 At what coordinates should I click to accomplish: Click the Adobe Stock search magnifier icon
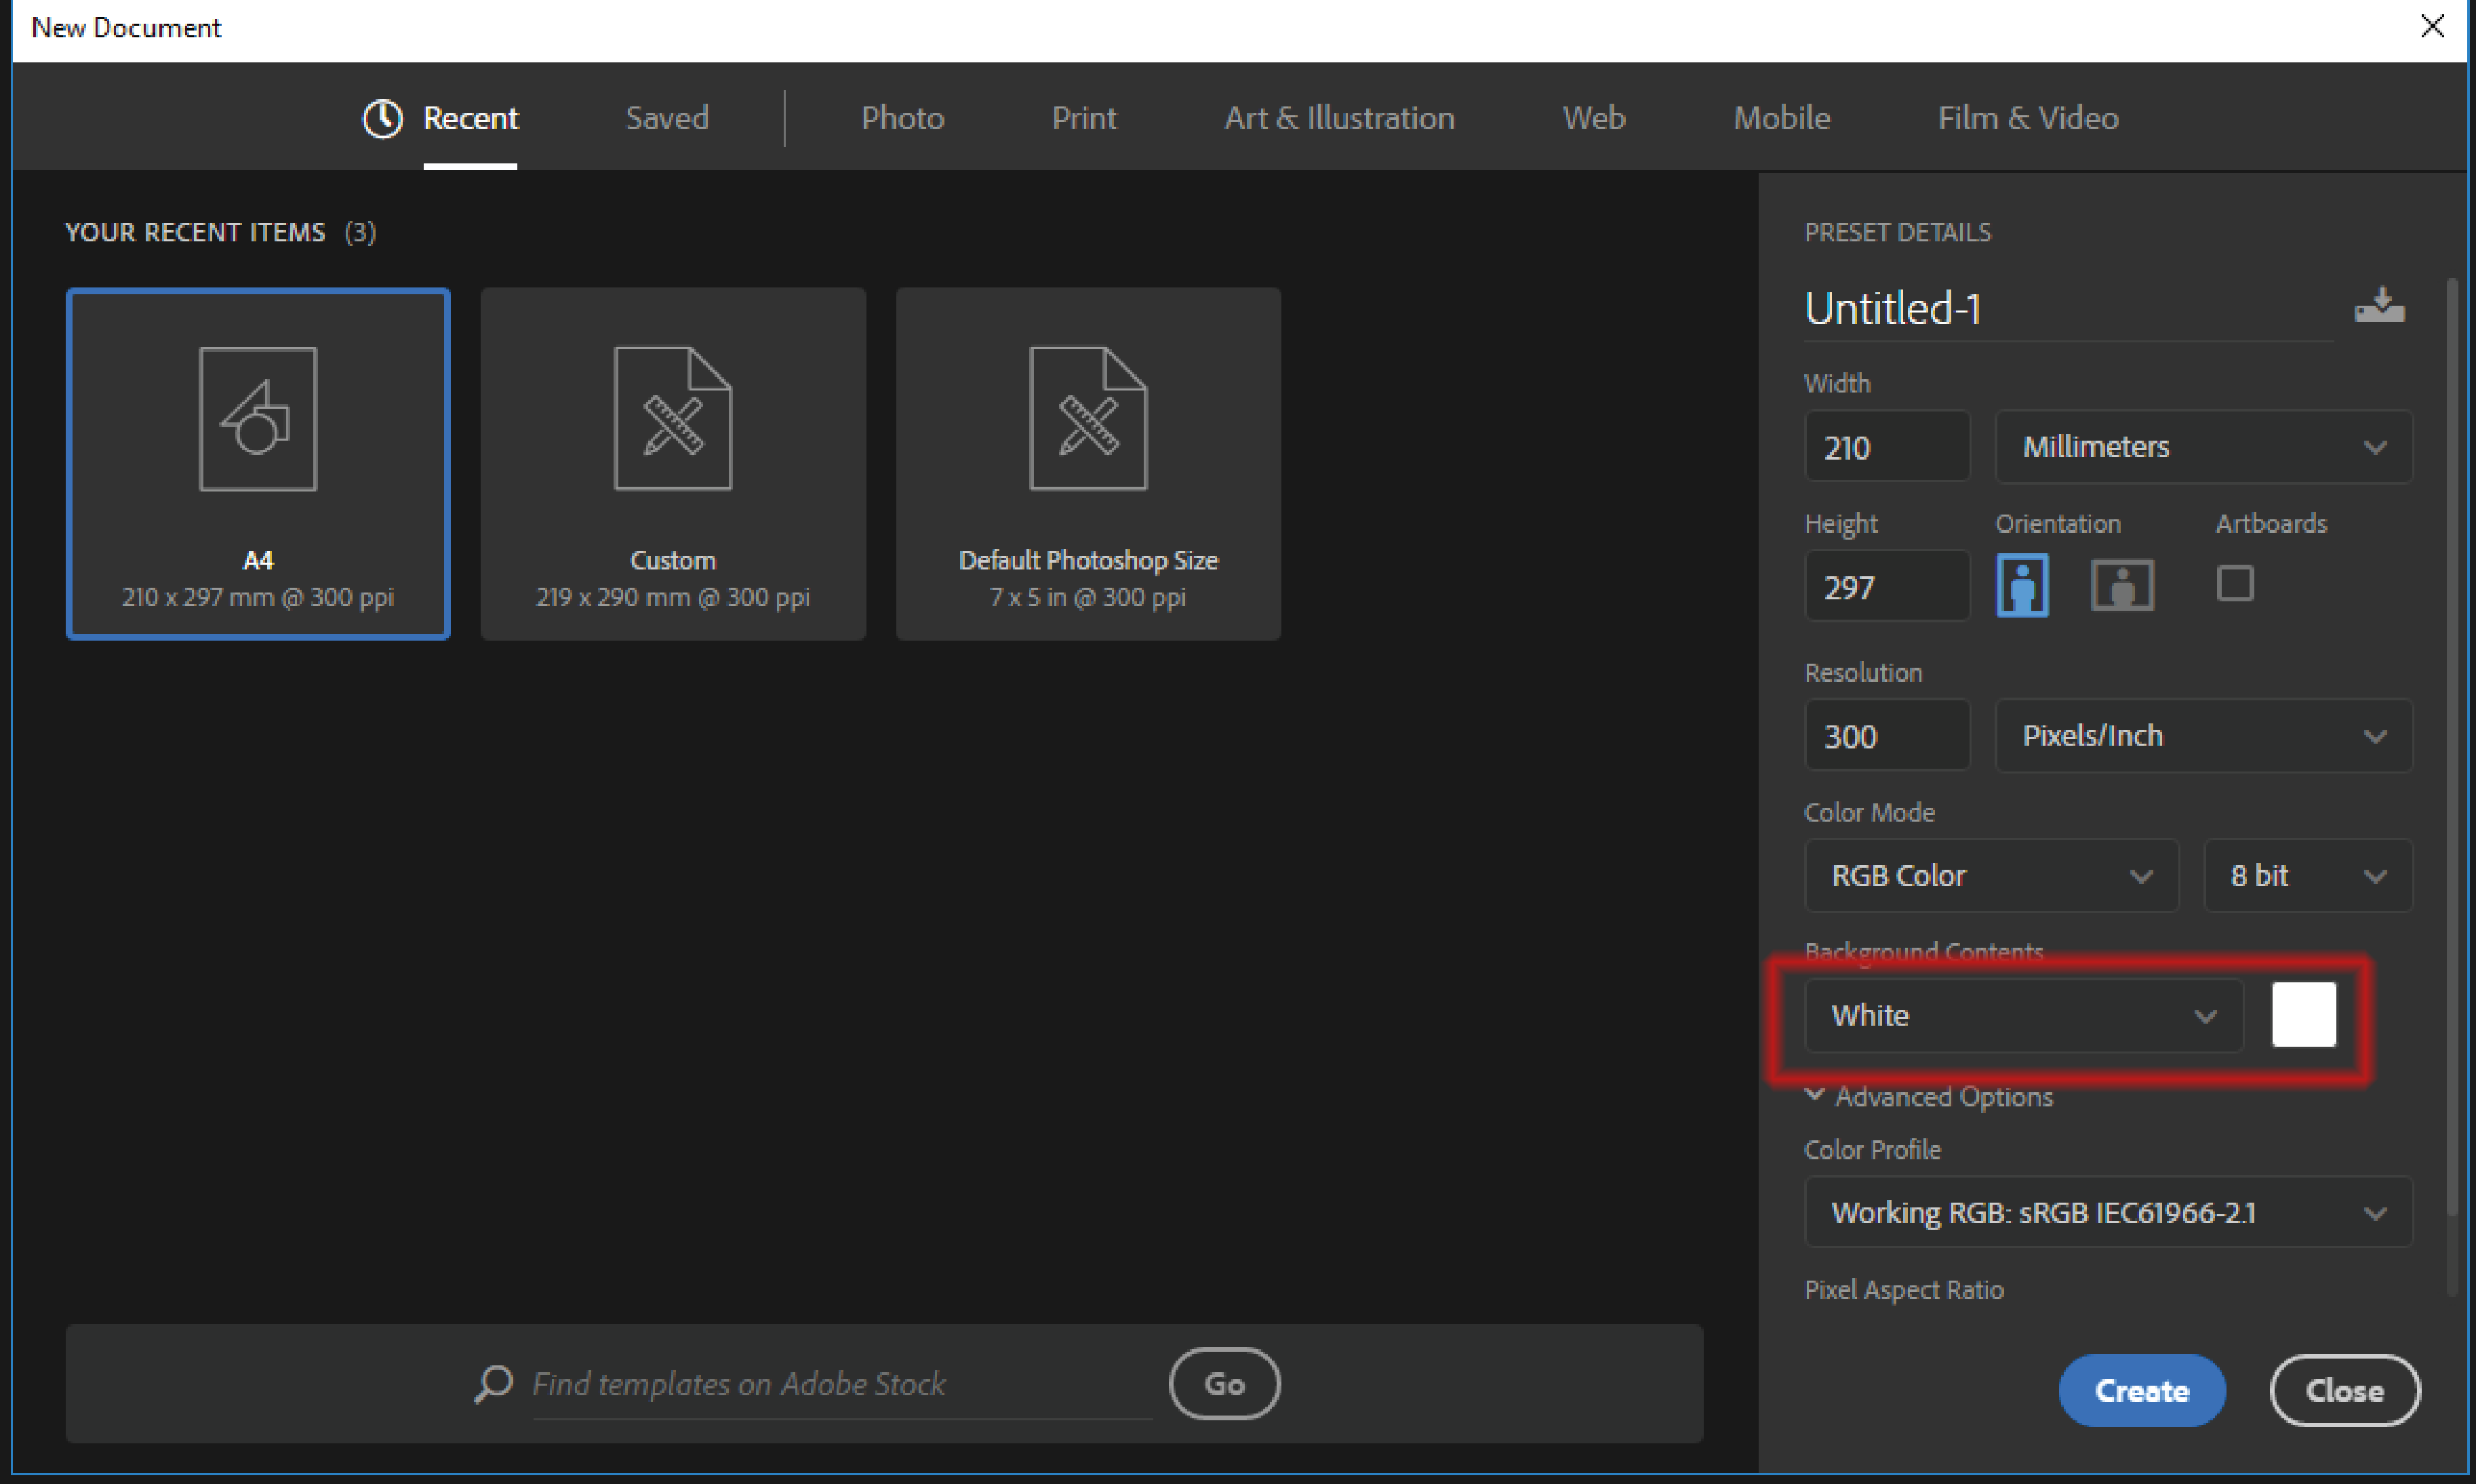coord(493,1384)
